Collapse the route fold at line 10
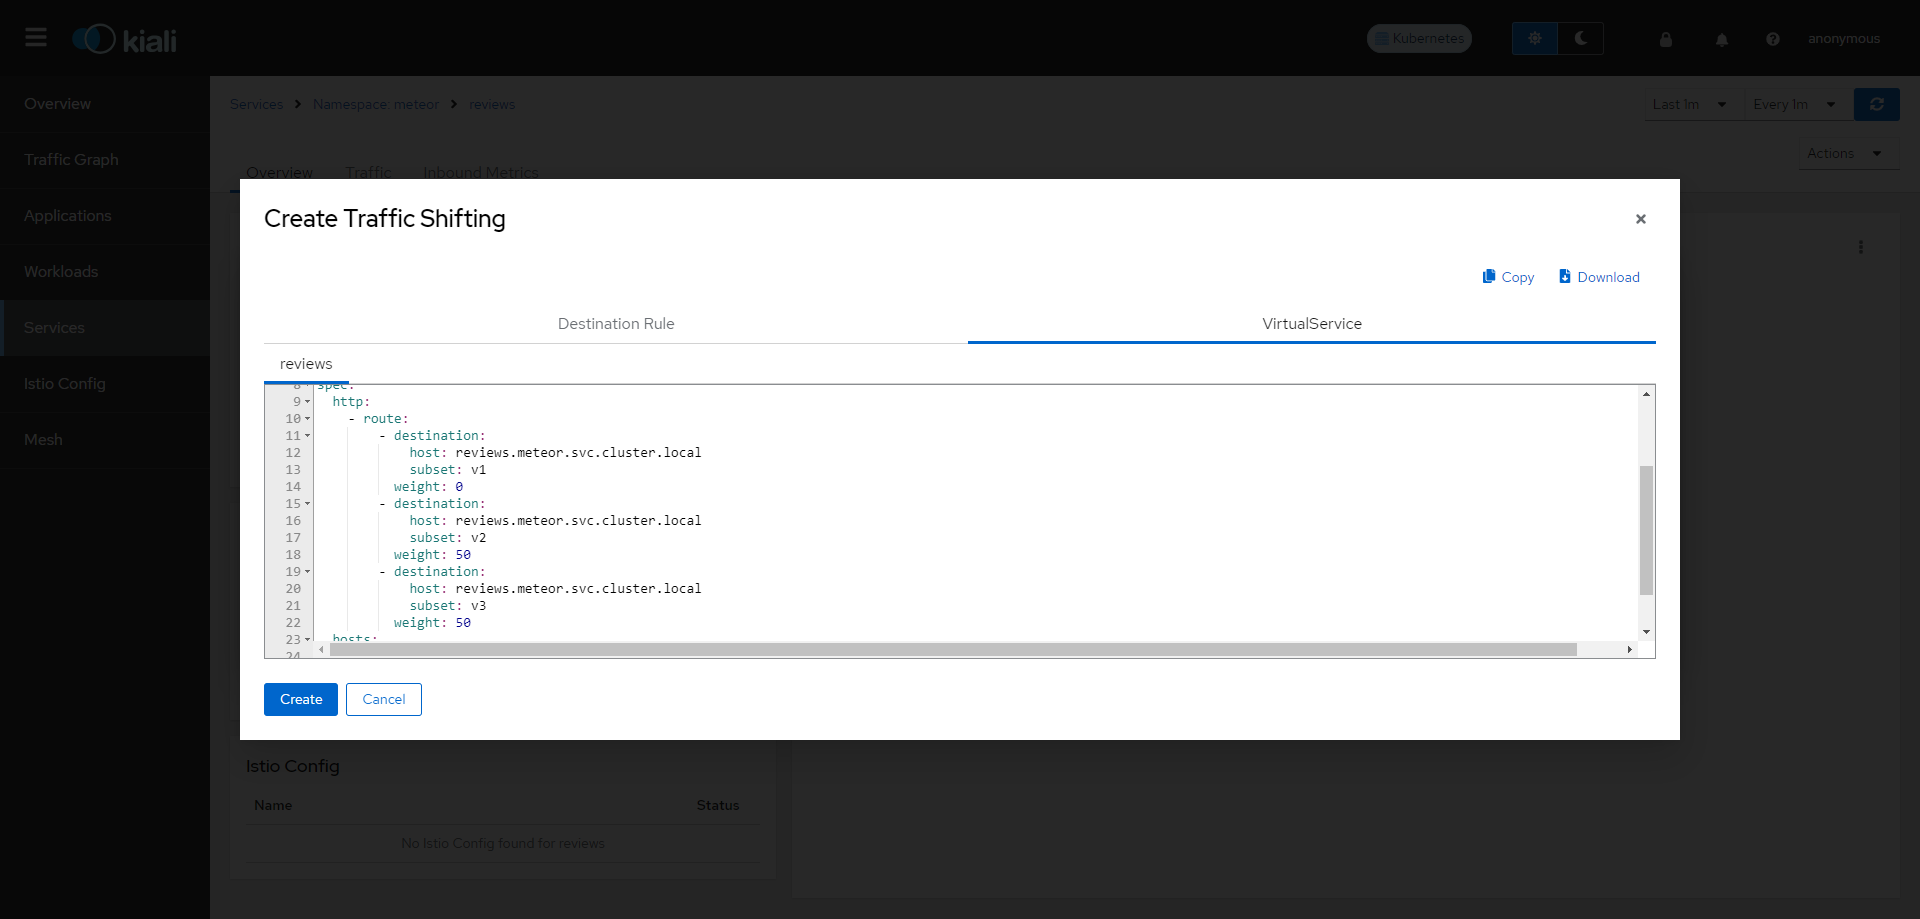 (x=308, y=419)
